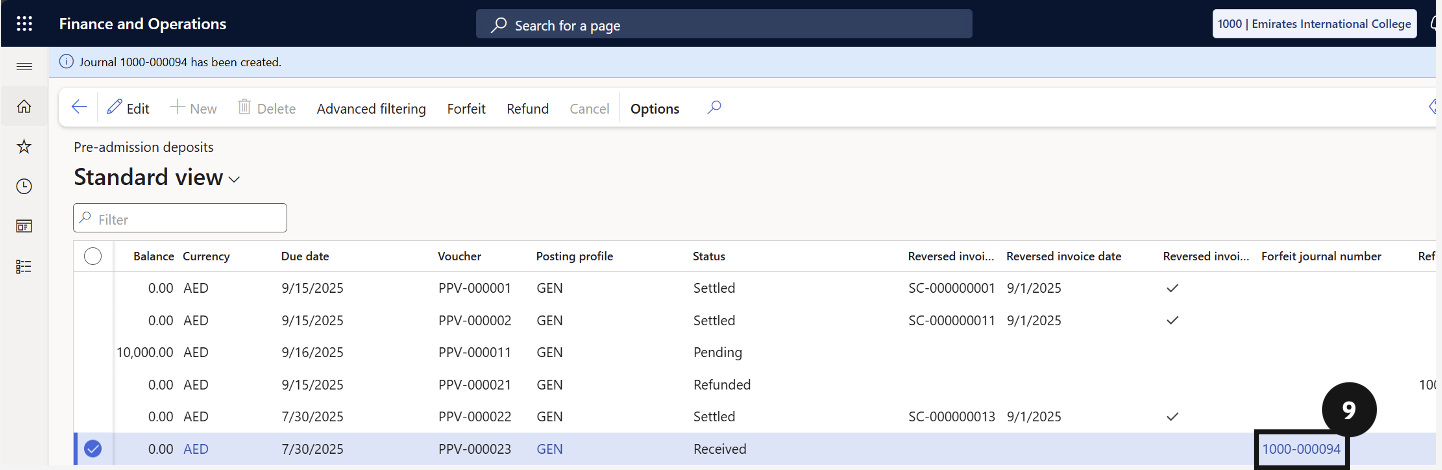1442x470 pixels.
Task: Click the Refund action
Action: pos(528,108)
